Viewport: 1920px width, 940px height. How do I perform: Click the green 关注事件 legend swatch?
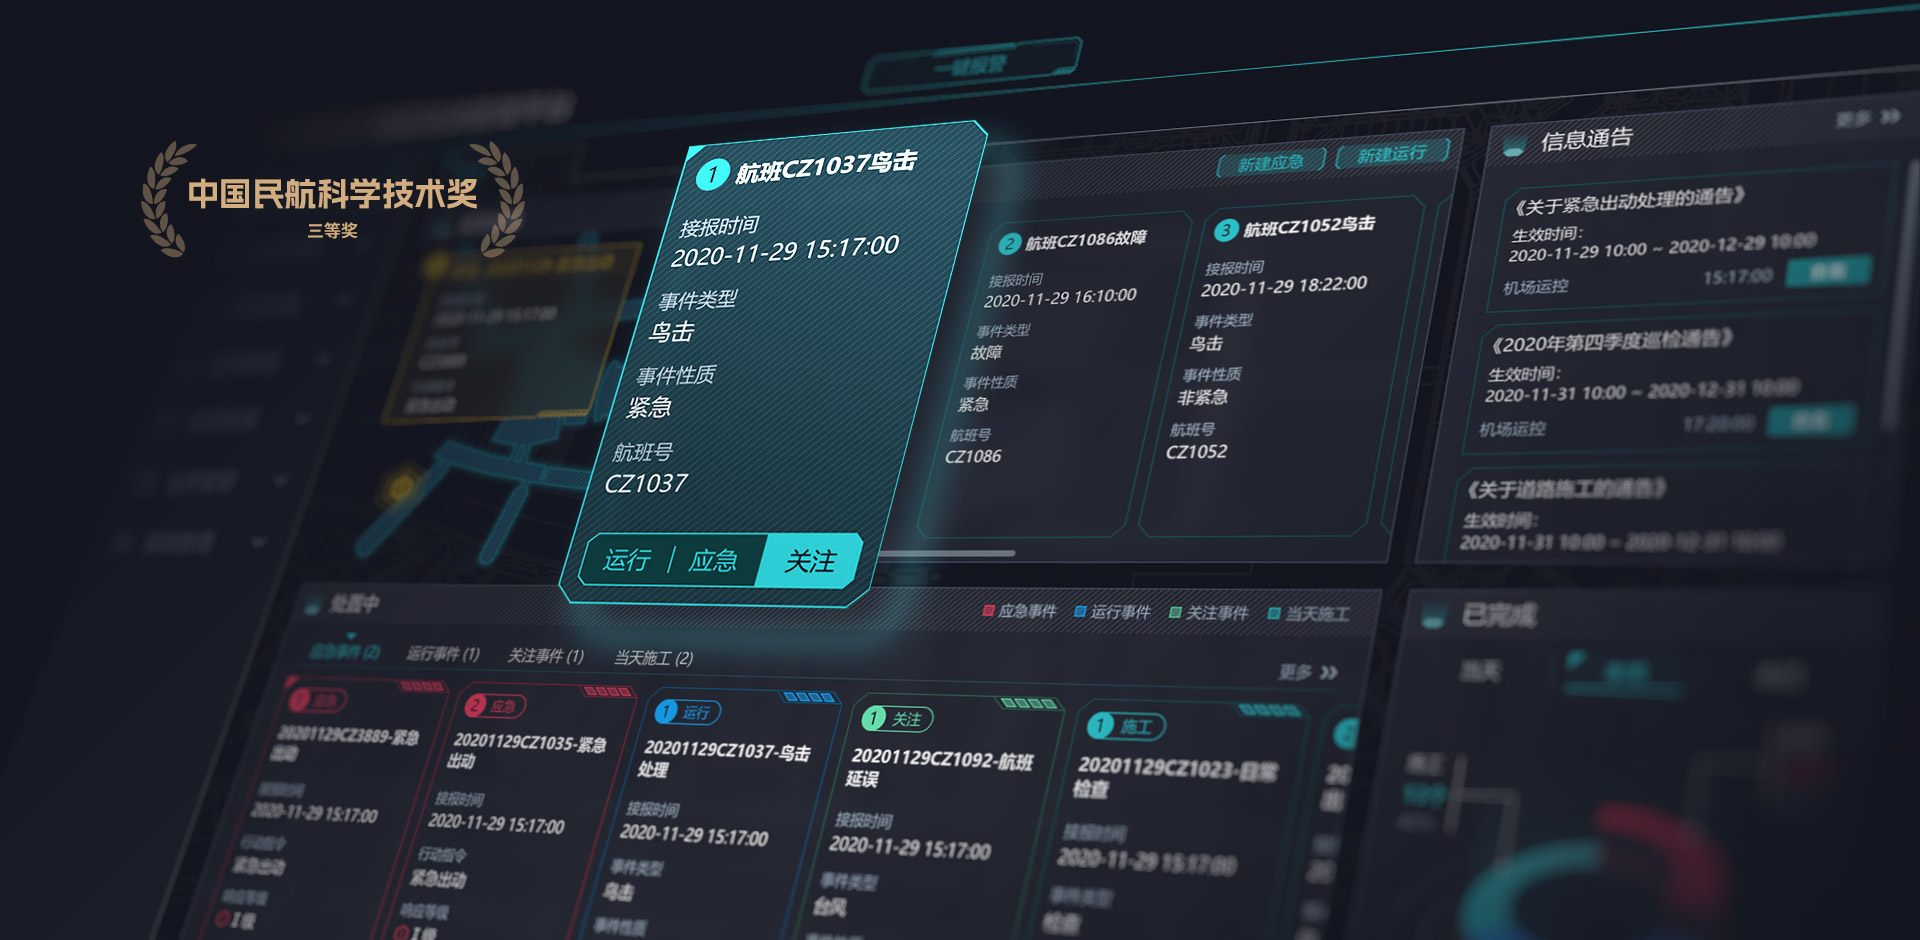pos(1175,612)
